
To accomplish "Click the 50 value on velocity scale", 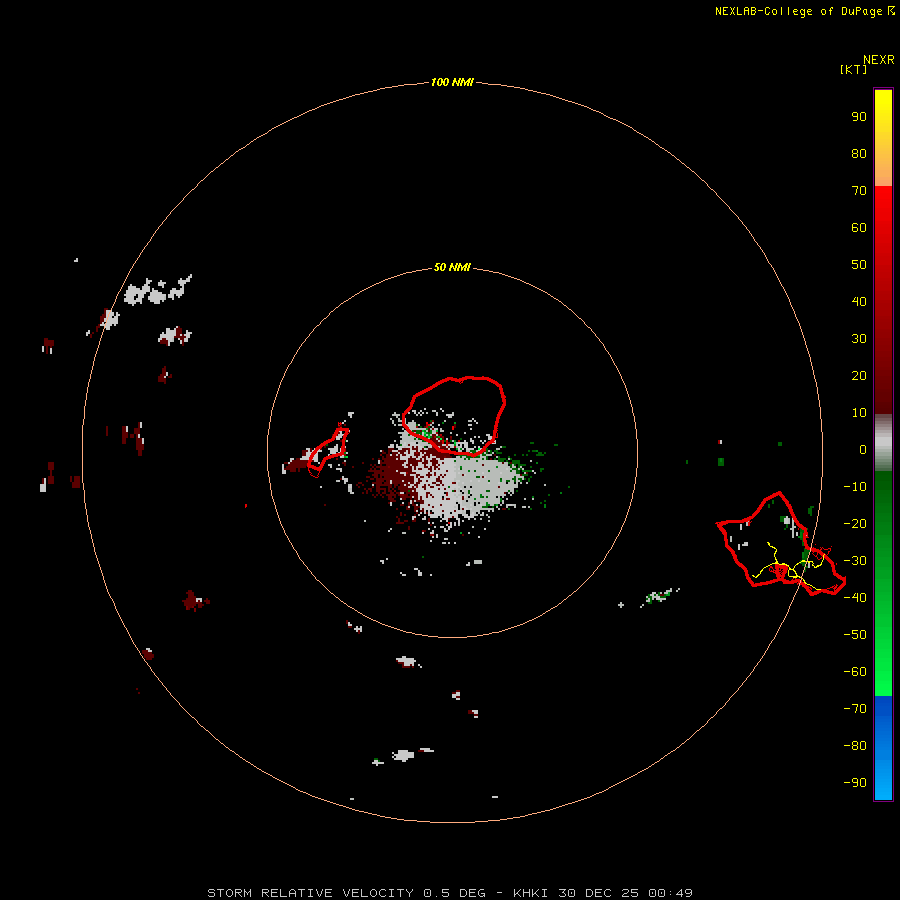I will click(859, 265).
